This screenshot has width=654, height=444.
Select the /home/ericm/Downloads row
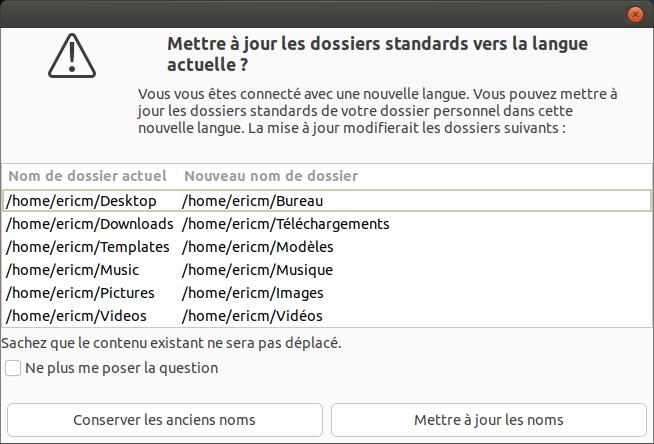tap(90, 224)
